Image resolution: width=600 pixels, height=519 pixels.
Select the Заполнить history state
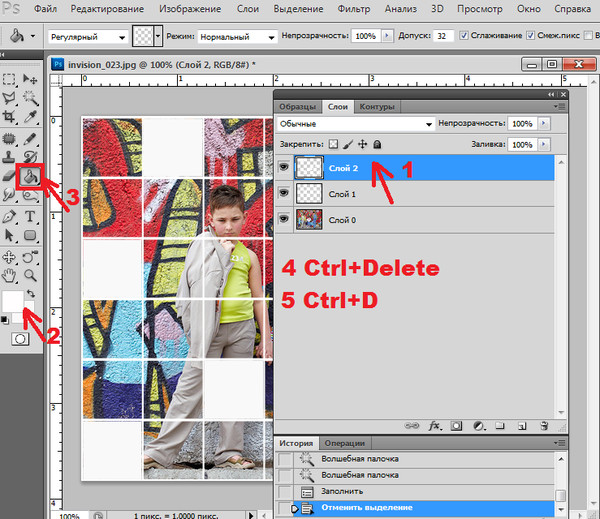pyautogui.click(x=414, y=491)
